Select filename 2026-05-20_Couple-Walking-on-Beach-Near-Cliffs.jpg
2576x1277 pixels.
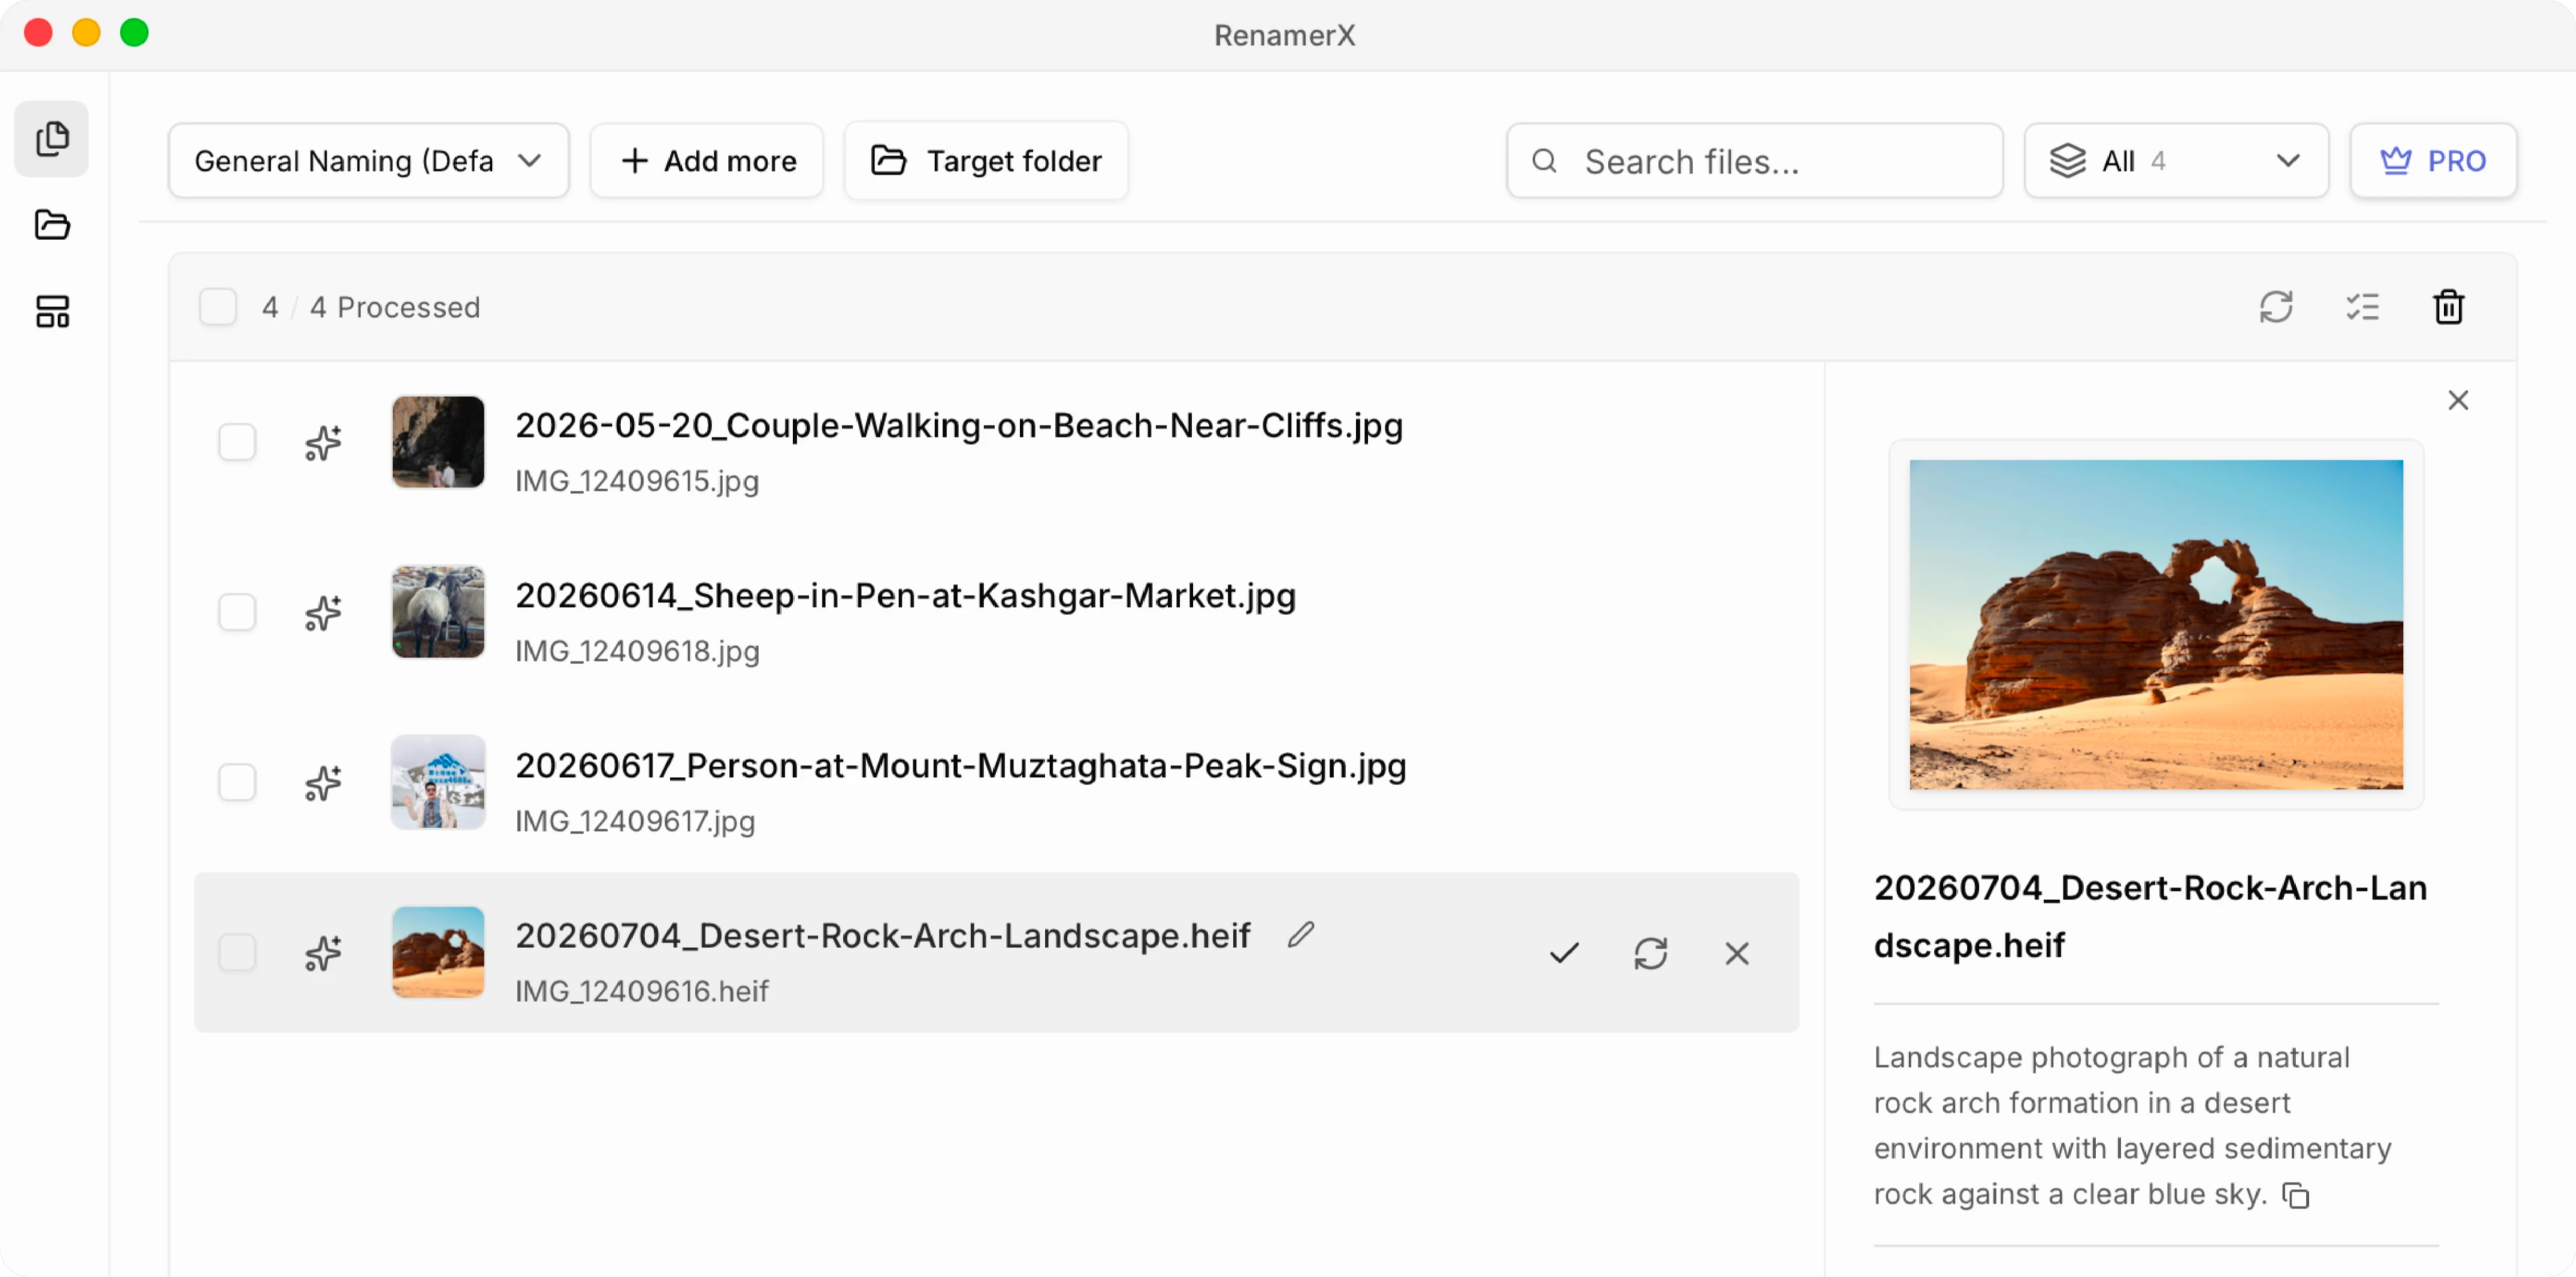pyautogui.click(x=959, y=426)
